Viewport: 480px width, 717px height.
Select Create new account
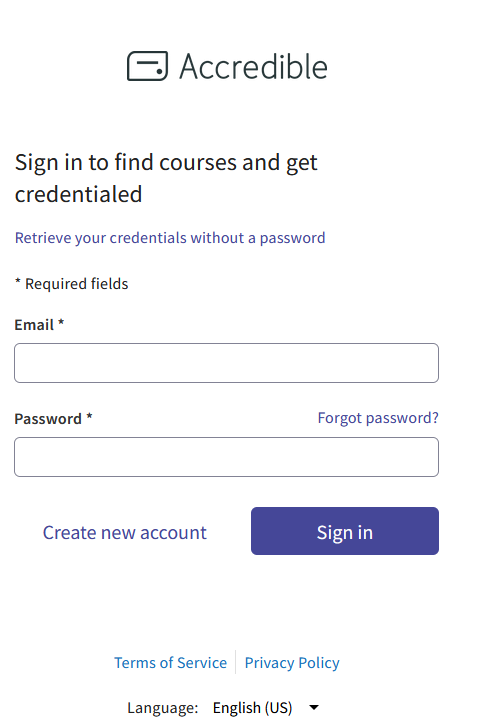point(125,533)
